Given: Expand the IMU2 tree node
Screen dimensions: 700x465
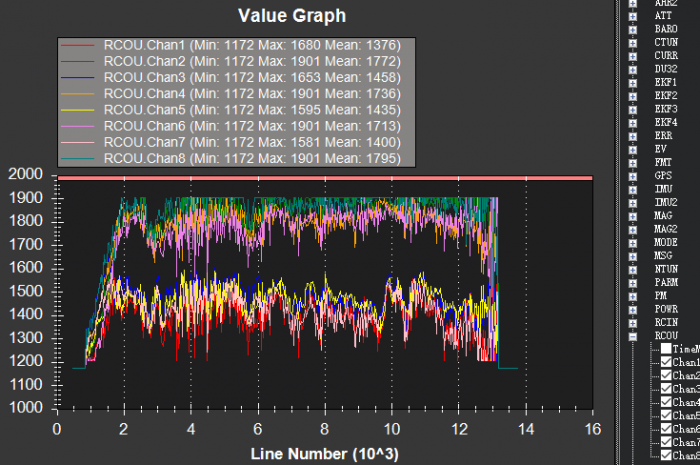Looking at the screenshot, I should point(633,202).
